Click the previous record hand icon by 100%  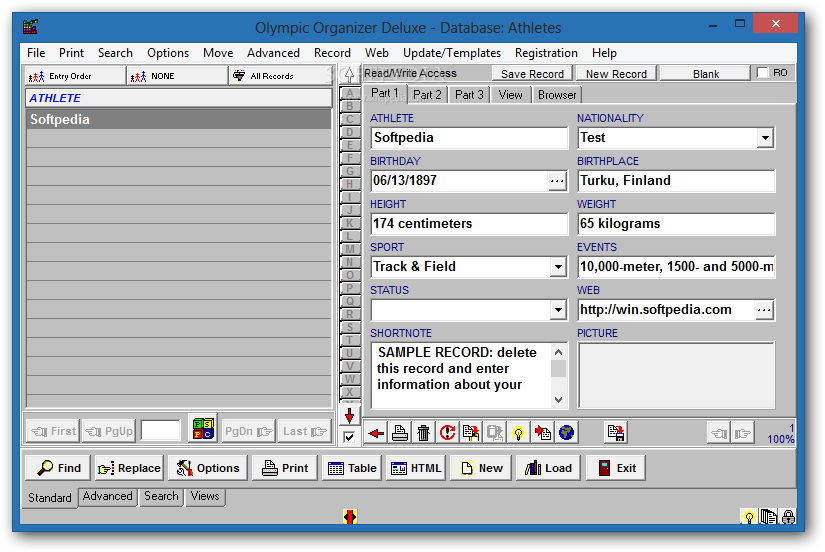click(719, 433)
